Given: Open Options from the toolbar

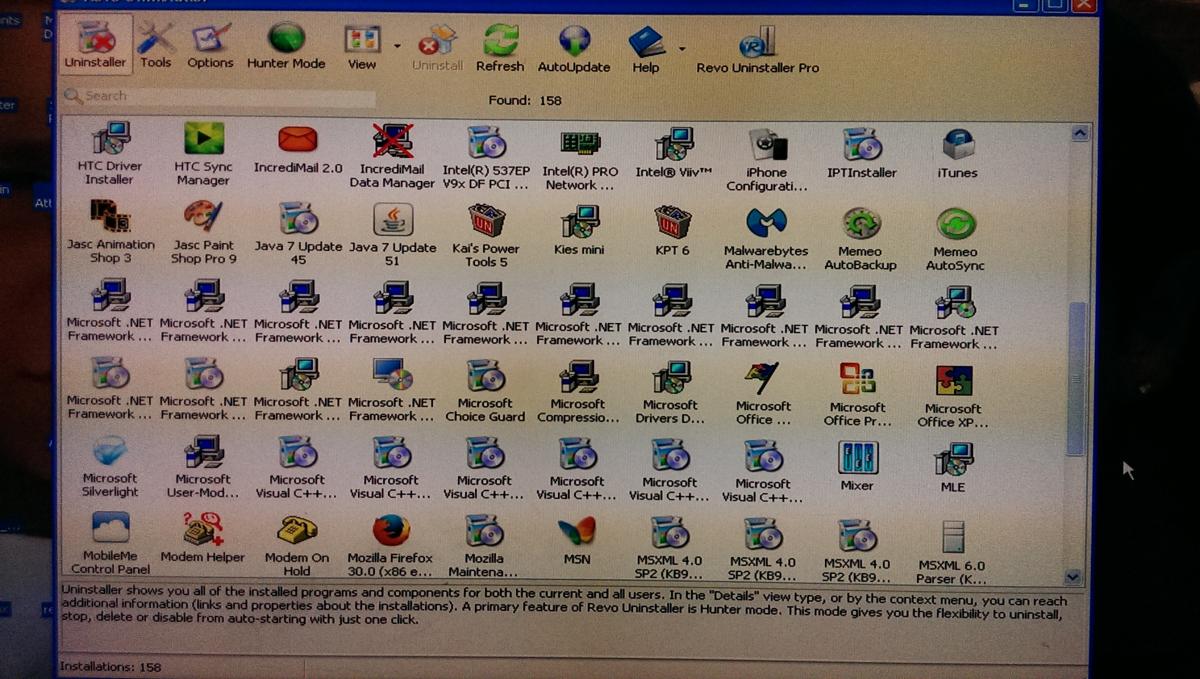Looking at the screenshot, I should tap(210, 46).
